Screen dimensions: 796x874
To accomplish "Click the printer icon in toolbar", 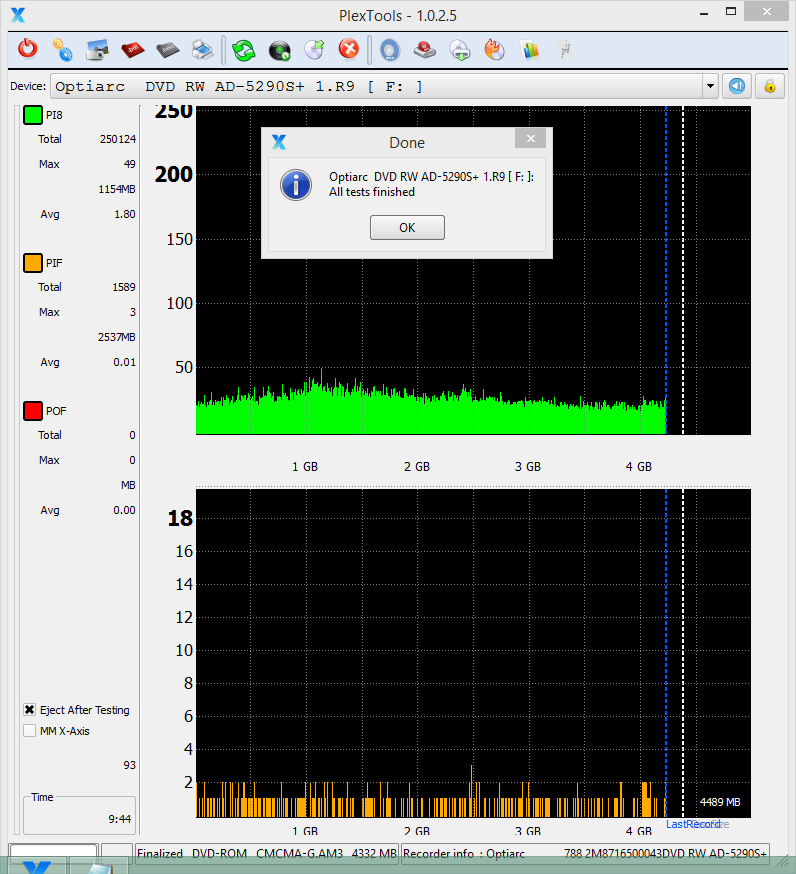I will (202, 50).
